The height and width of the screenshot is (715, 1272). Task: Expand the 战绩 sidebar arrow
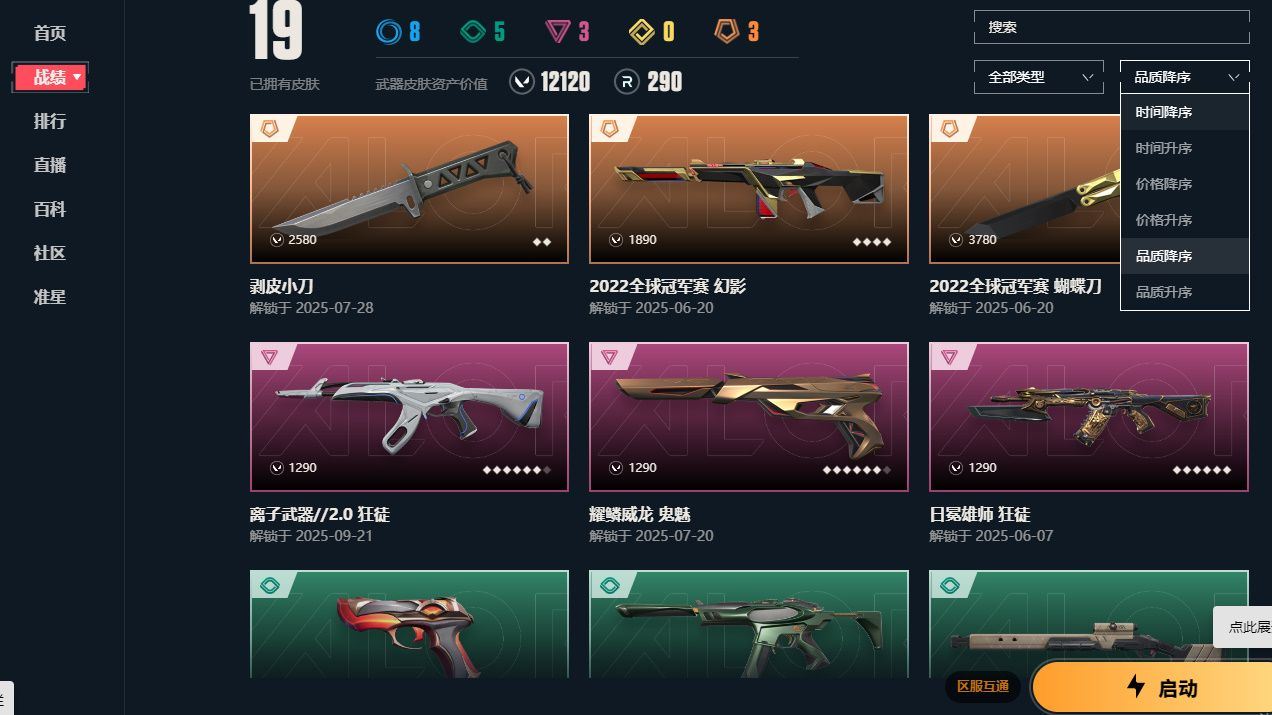coord(77,77)
